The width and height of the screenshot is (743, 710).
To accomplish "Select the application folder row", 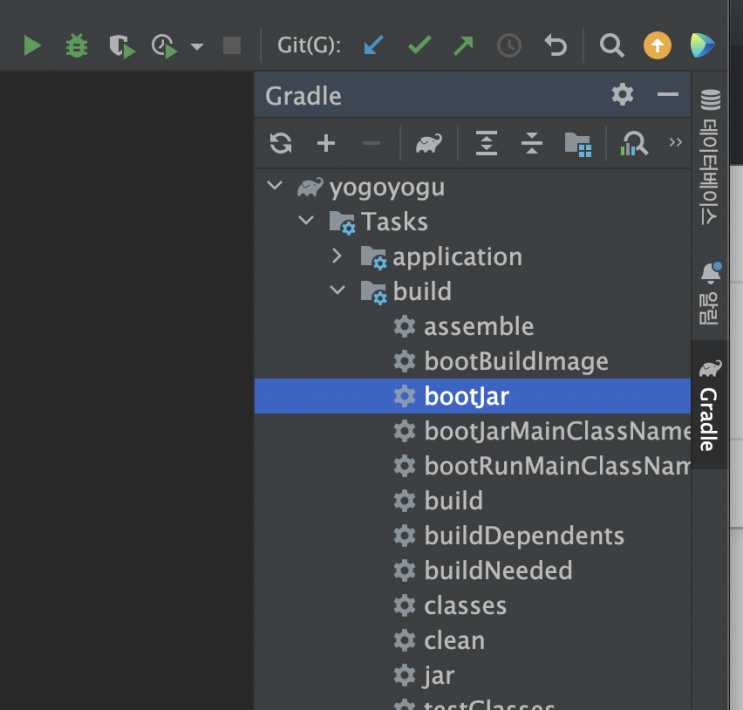I will 472,256.
